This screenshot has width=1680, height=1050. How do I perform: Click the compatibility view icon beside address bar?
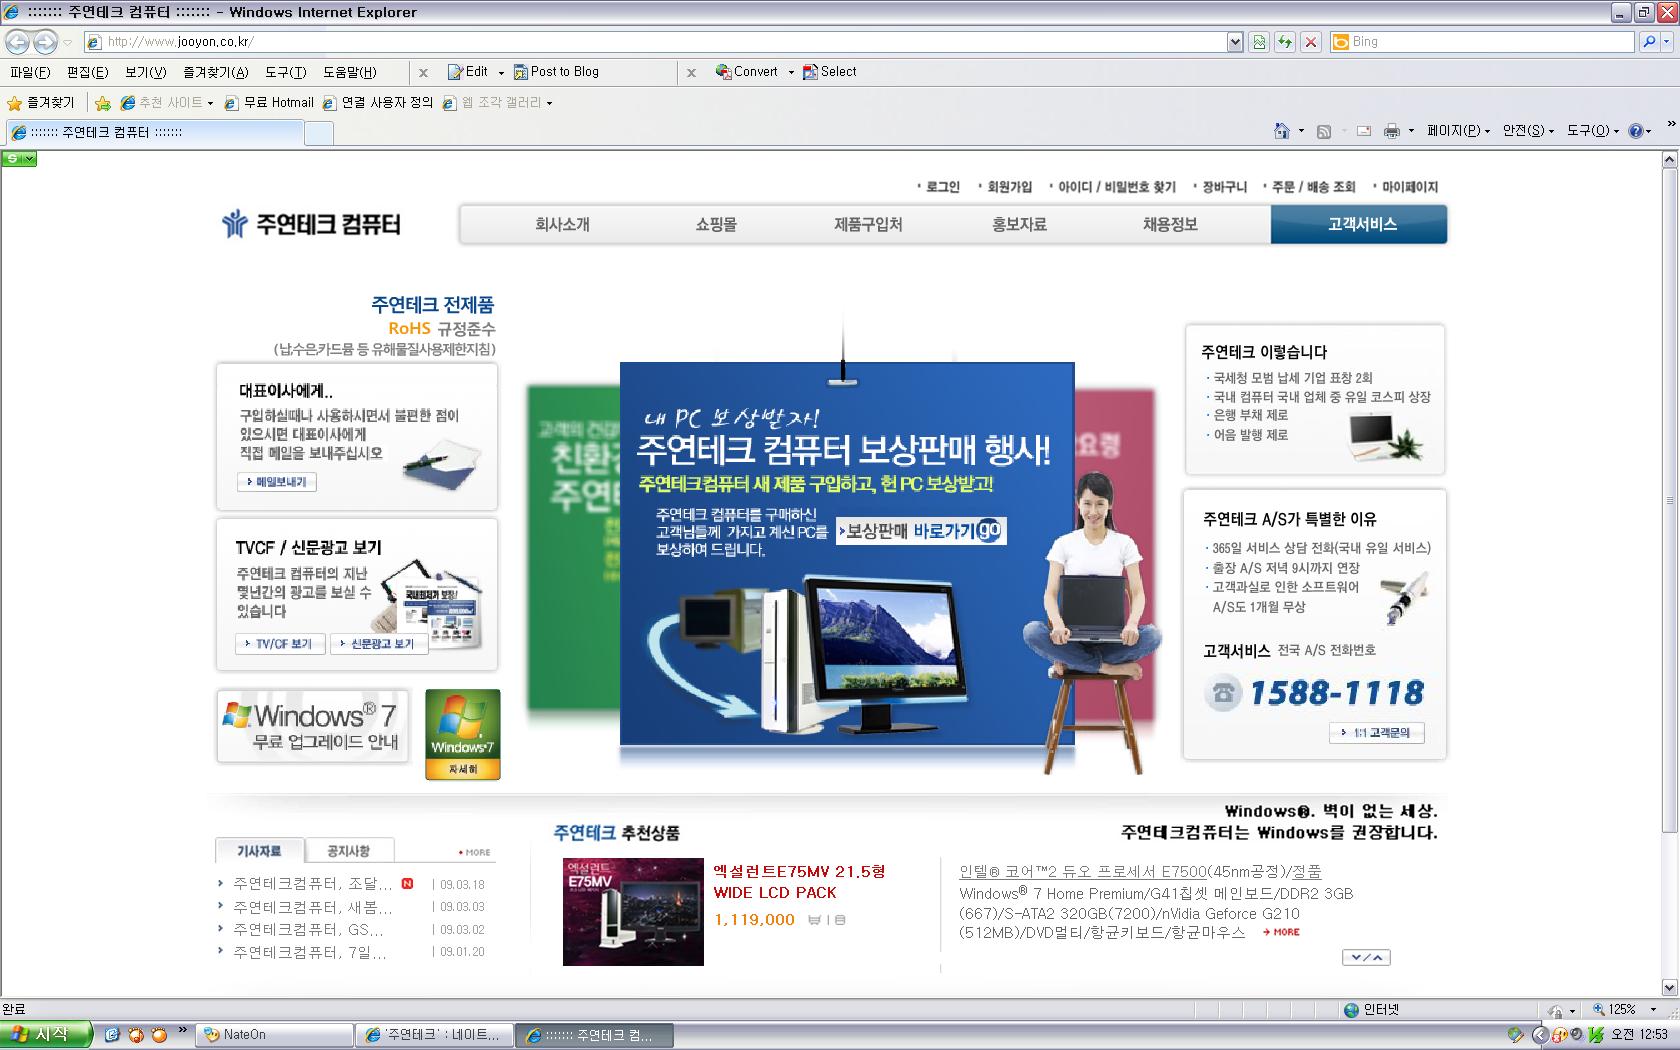tap(1259, 42)
